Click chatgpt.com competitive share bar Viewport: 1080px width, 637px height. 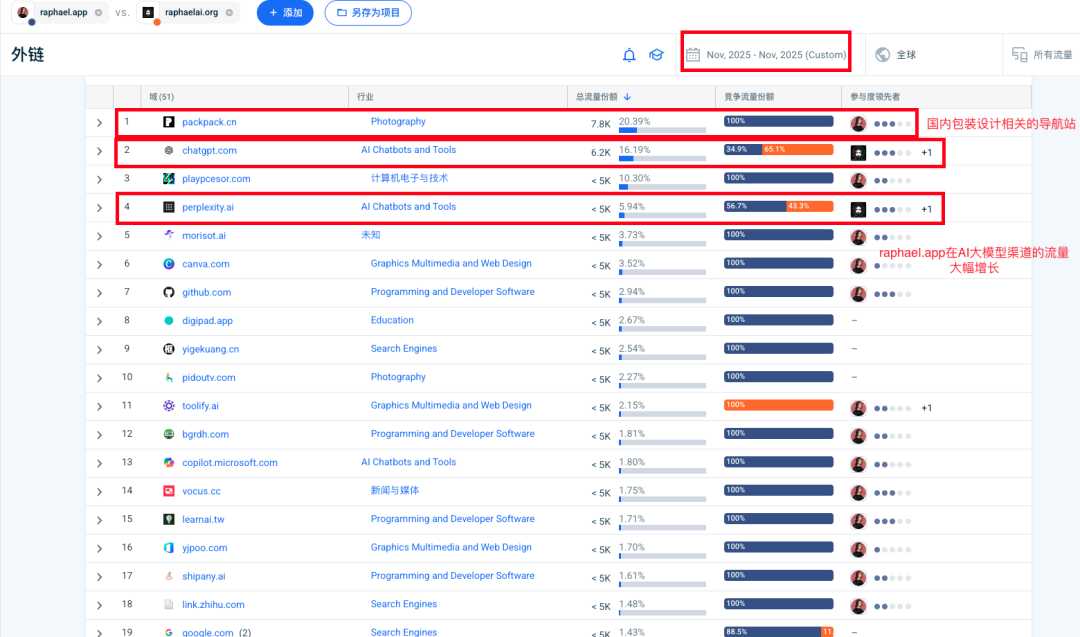click(778, 149)
